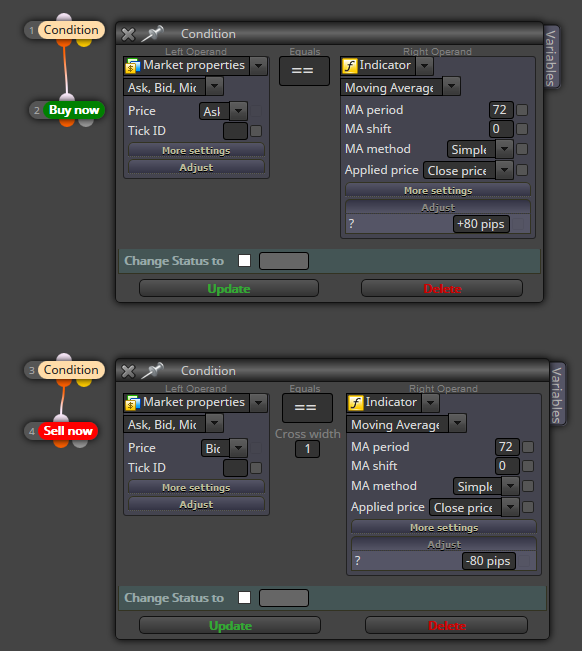Viewport: 582px width, 651px height.
Task: Click yellow output connector of Condition 1
Action: coord(84,42)
